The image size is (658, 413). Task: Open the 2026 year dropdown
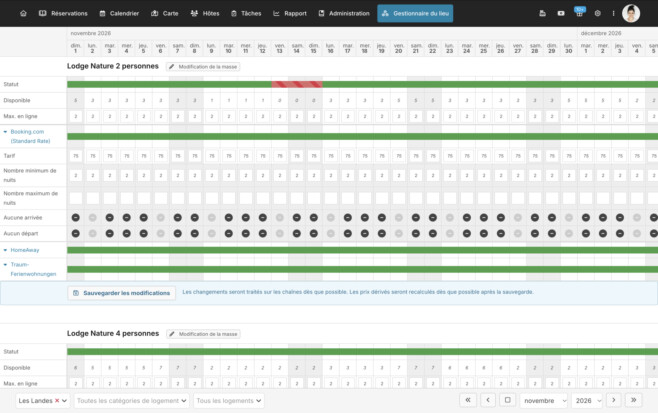(588, 401)
